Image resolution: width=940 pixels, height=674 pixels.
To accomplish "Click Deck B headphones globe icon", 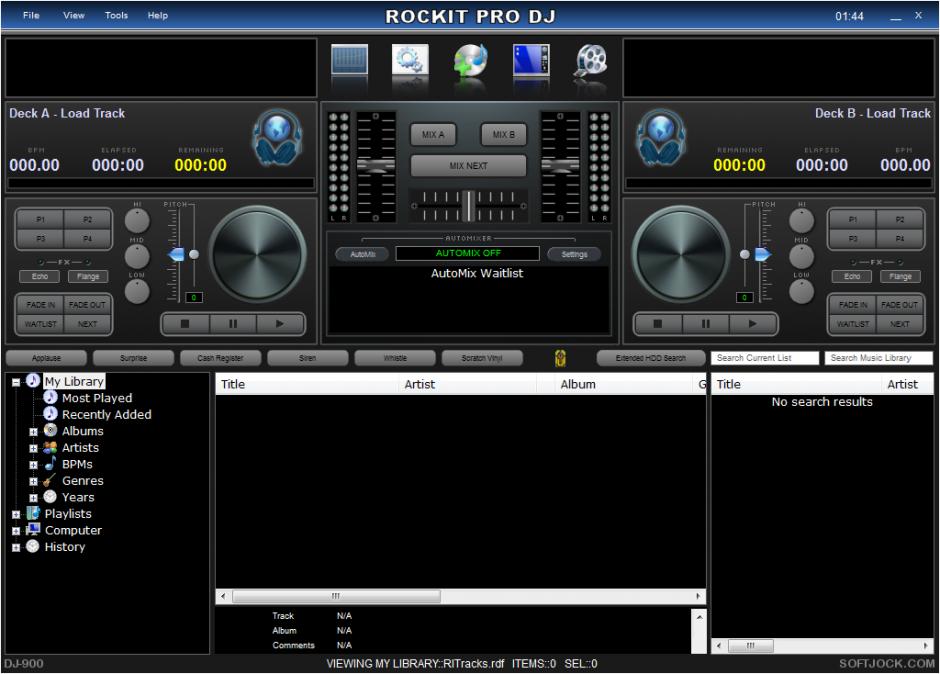I will click(x=661, y=138).
